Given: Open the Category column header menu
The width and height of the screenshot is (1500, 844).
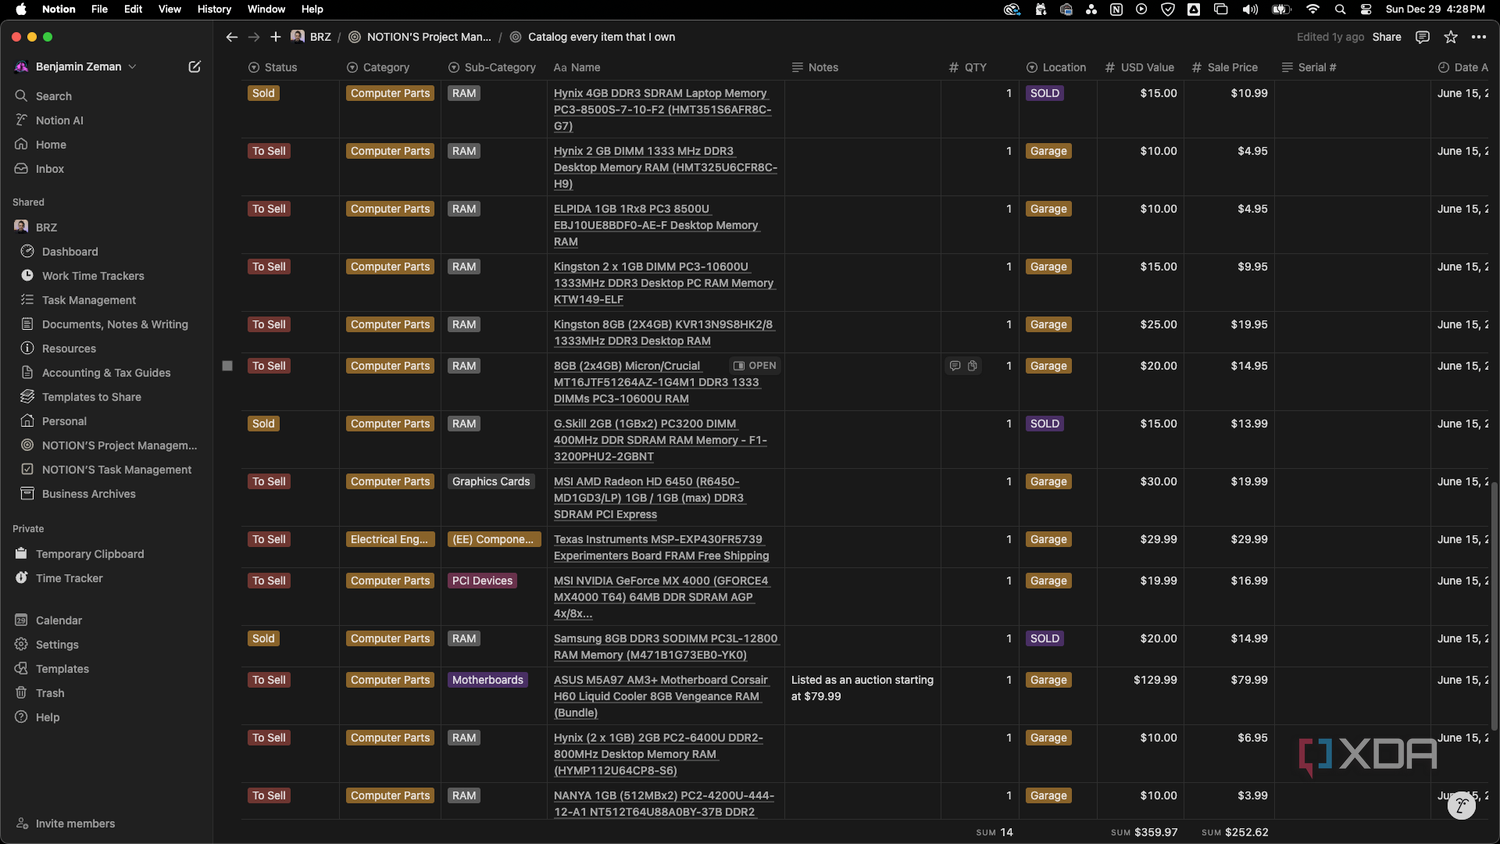Looking at the screenshot, I should (x=378, y=67).
